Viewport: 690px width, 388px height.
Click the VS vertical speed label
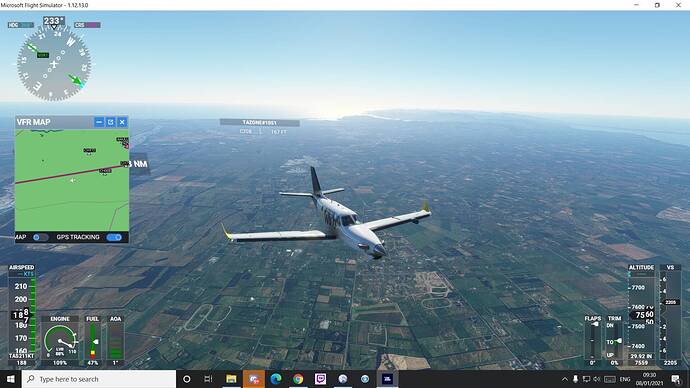[670, 267]
